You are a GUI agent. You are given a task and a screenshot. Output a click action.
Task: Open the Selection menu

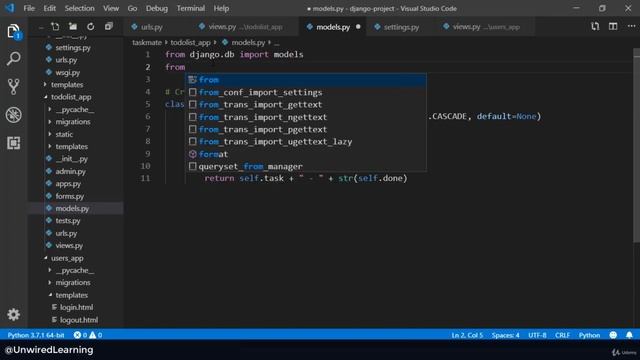tap(80, 8)
